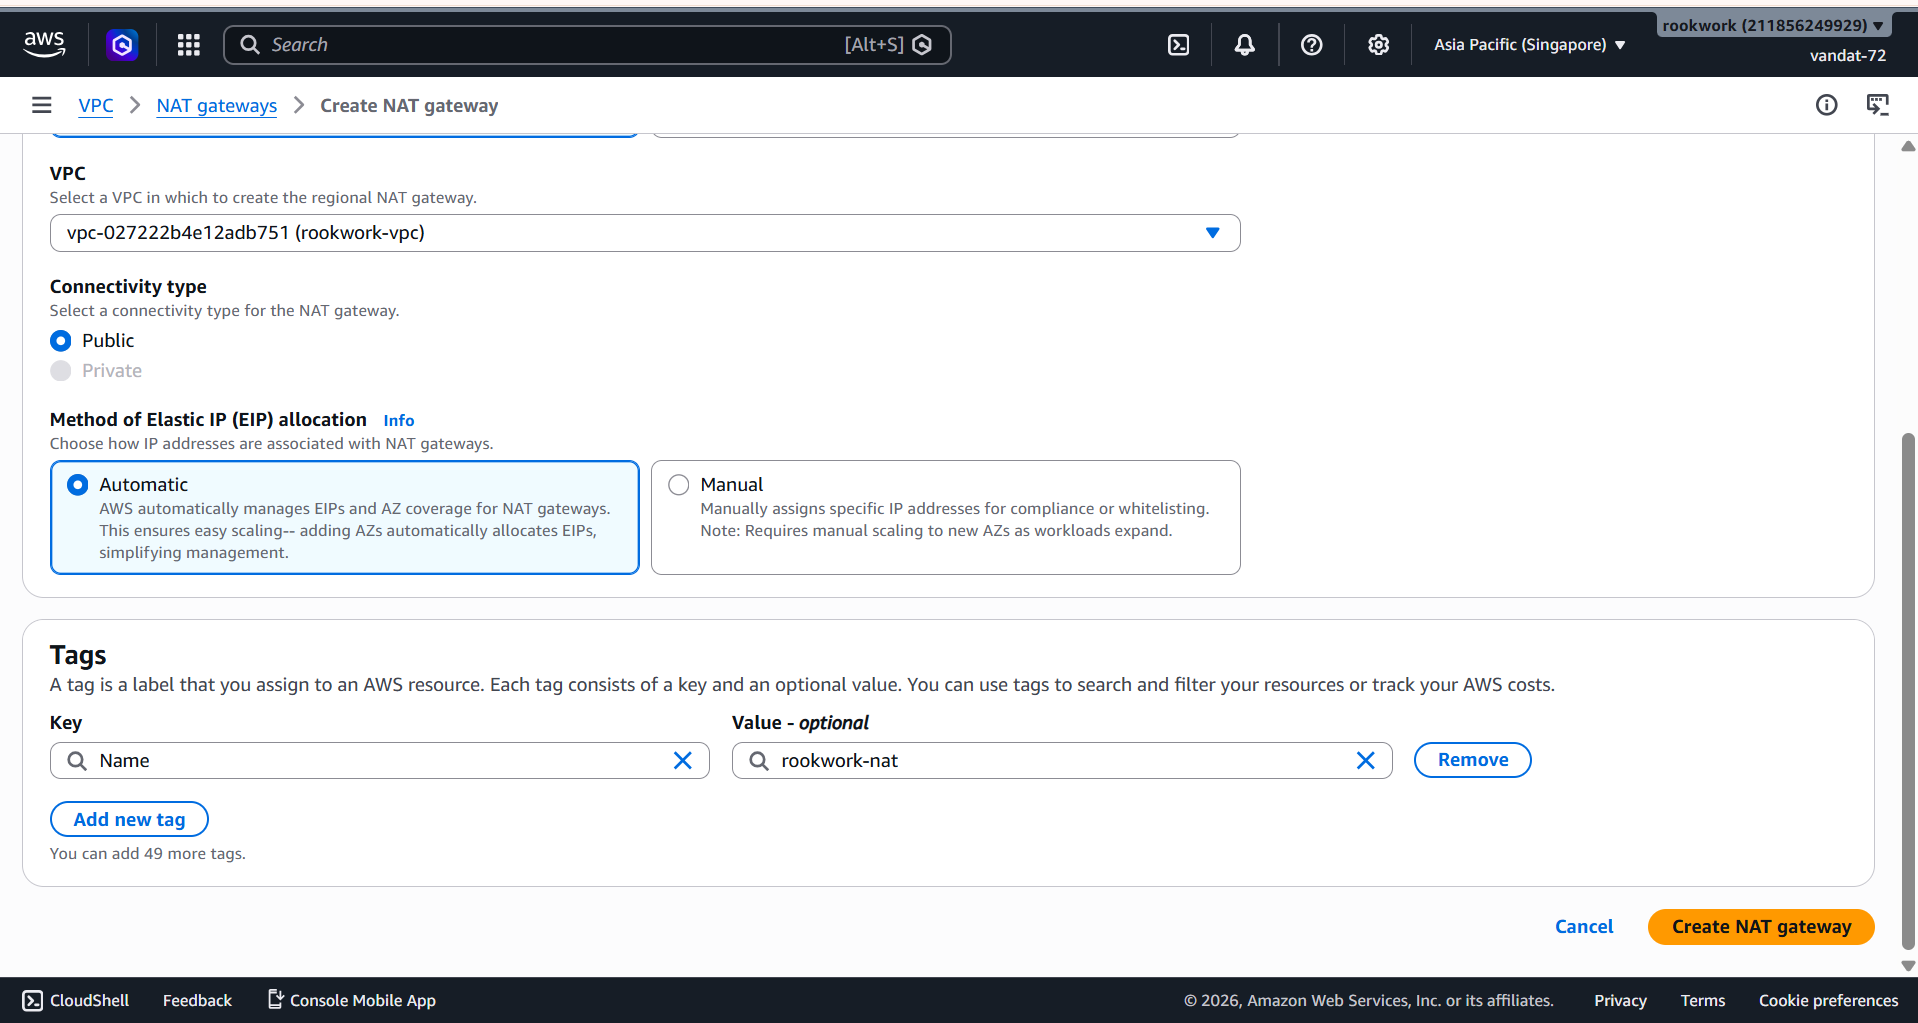Viewport: 1918px width, 1023px height.
Task: Click the scrollbar up arrow
Action: coord(1908,146)
